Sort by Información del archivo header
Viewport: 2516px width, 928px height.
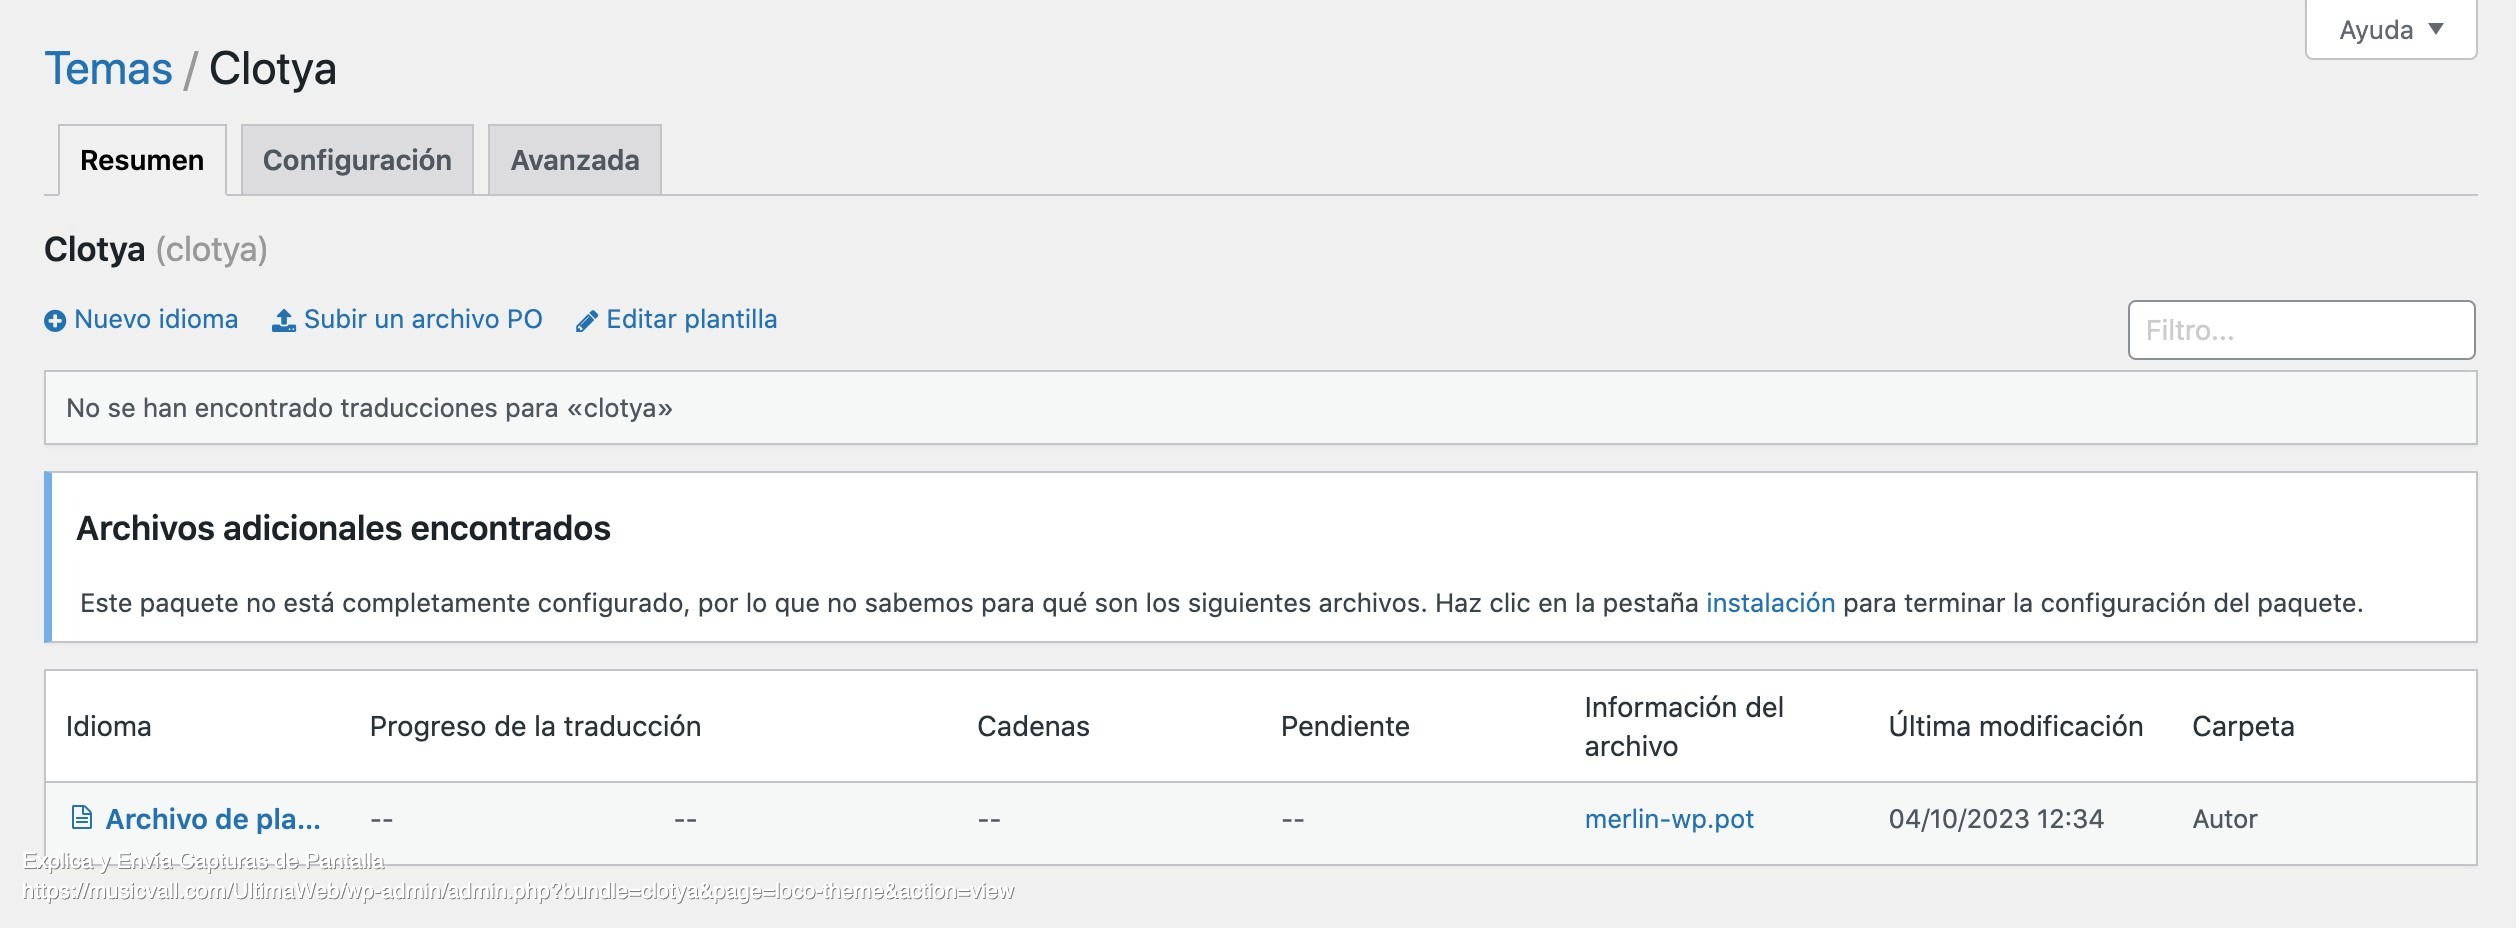coord(1684,726)
